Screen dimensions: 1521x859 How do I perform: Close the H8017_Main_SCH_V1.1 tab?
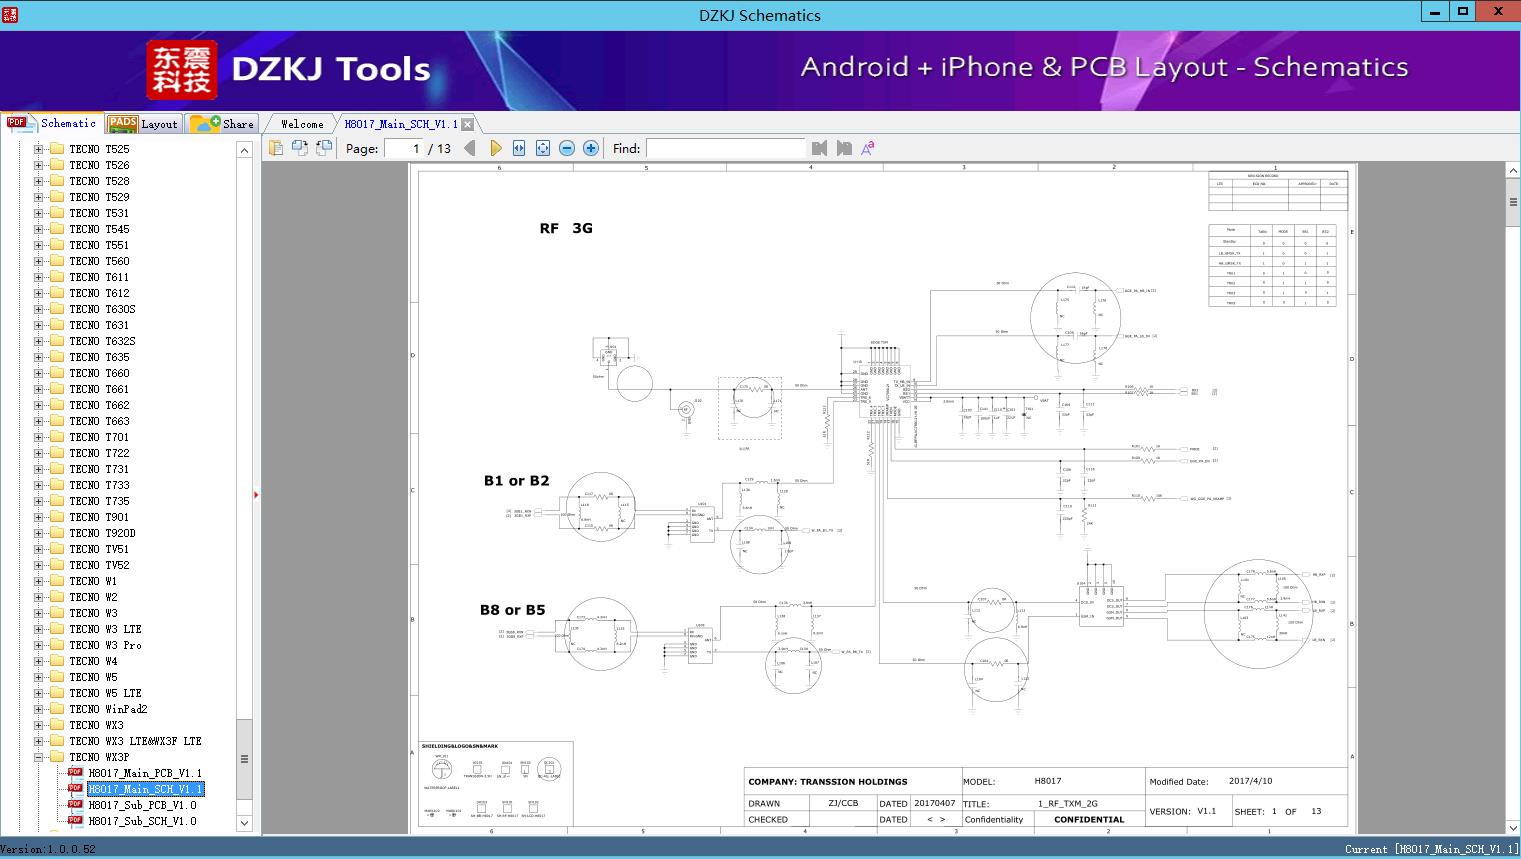pyautogui.click(x=468, y=124)
